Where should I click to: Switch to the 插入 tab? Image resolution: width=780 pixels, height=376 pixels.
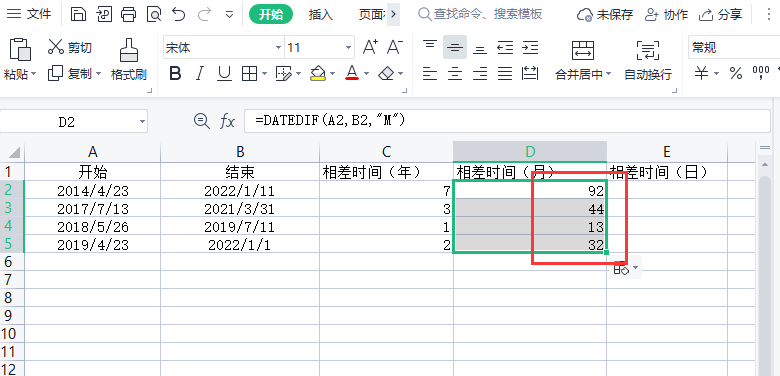click(x=320, y=14)
